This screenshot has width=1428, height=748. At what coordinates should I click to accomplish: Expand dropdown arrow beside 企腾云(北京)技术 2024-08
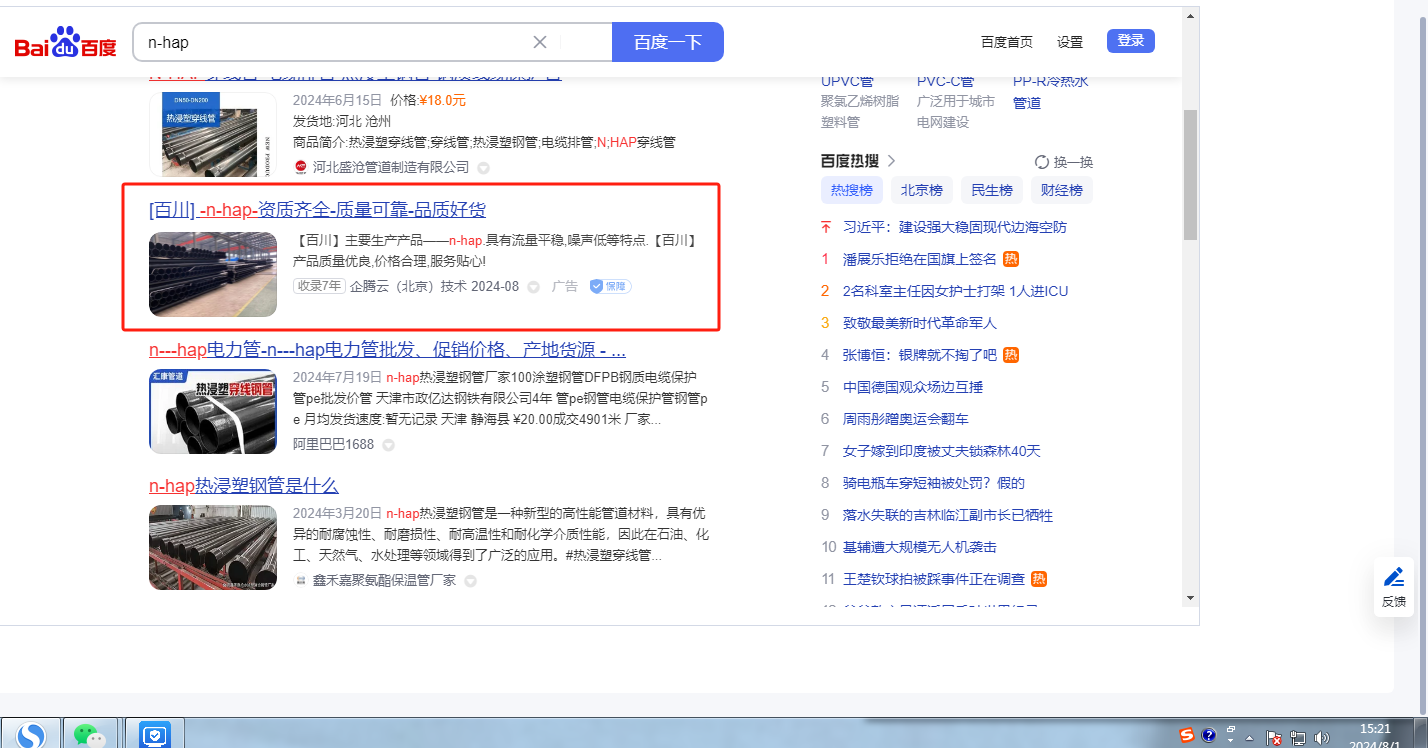coord(533,287)
